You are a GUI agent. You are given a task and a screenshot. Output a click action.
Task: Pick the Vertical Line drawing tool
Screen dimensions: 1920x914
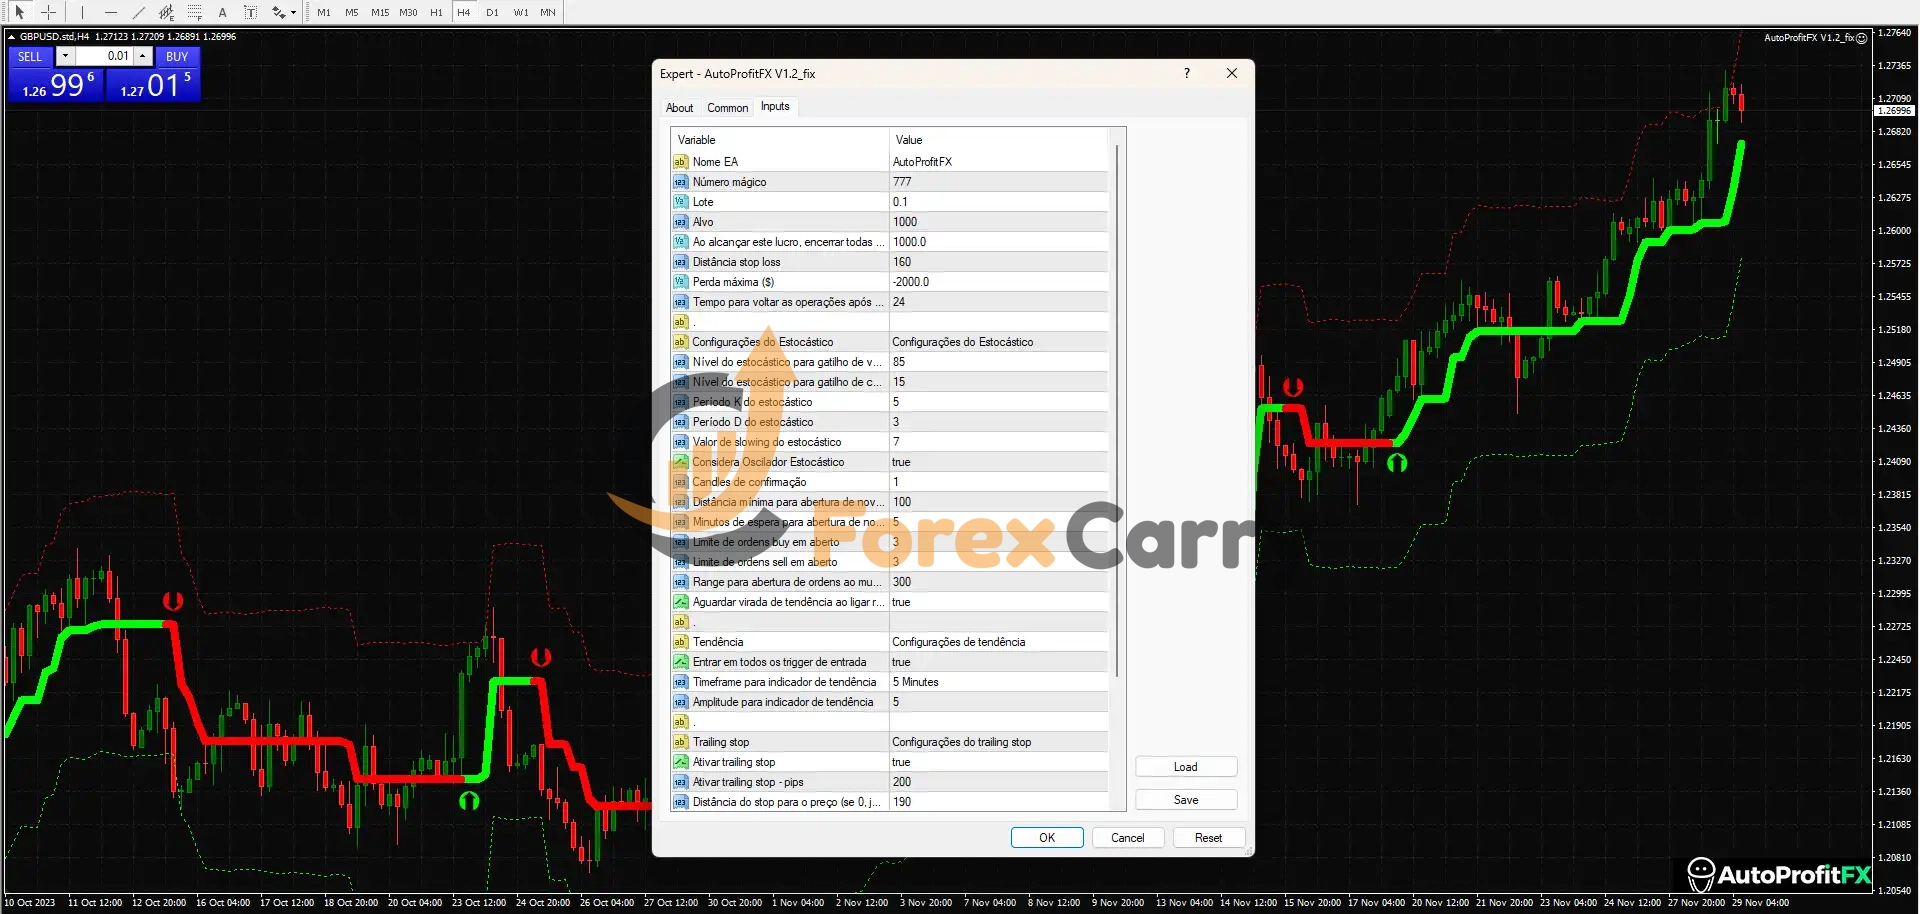(82, 12)
